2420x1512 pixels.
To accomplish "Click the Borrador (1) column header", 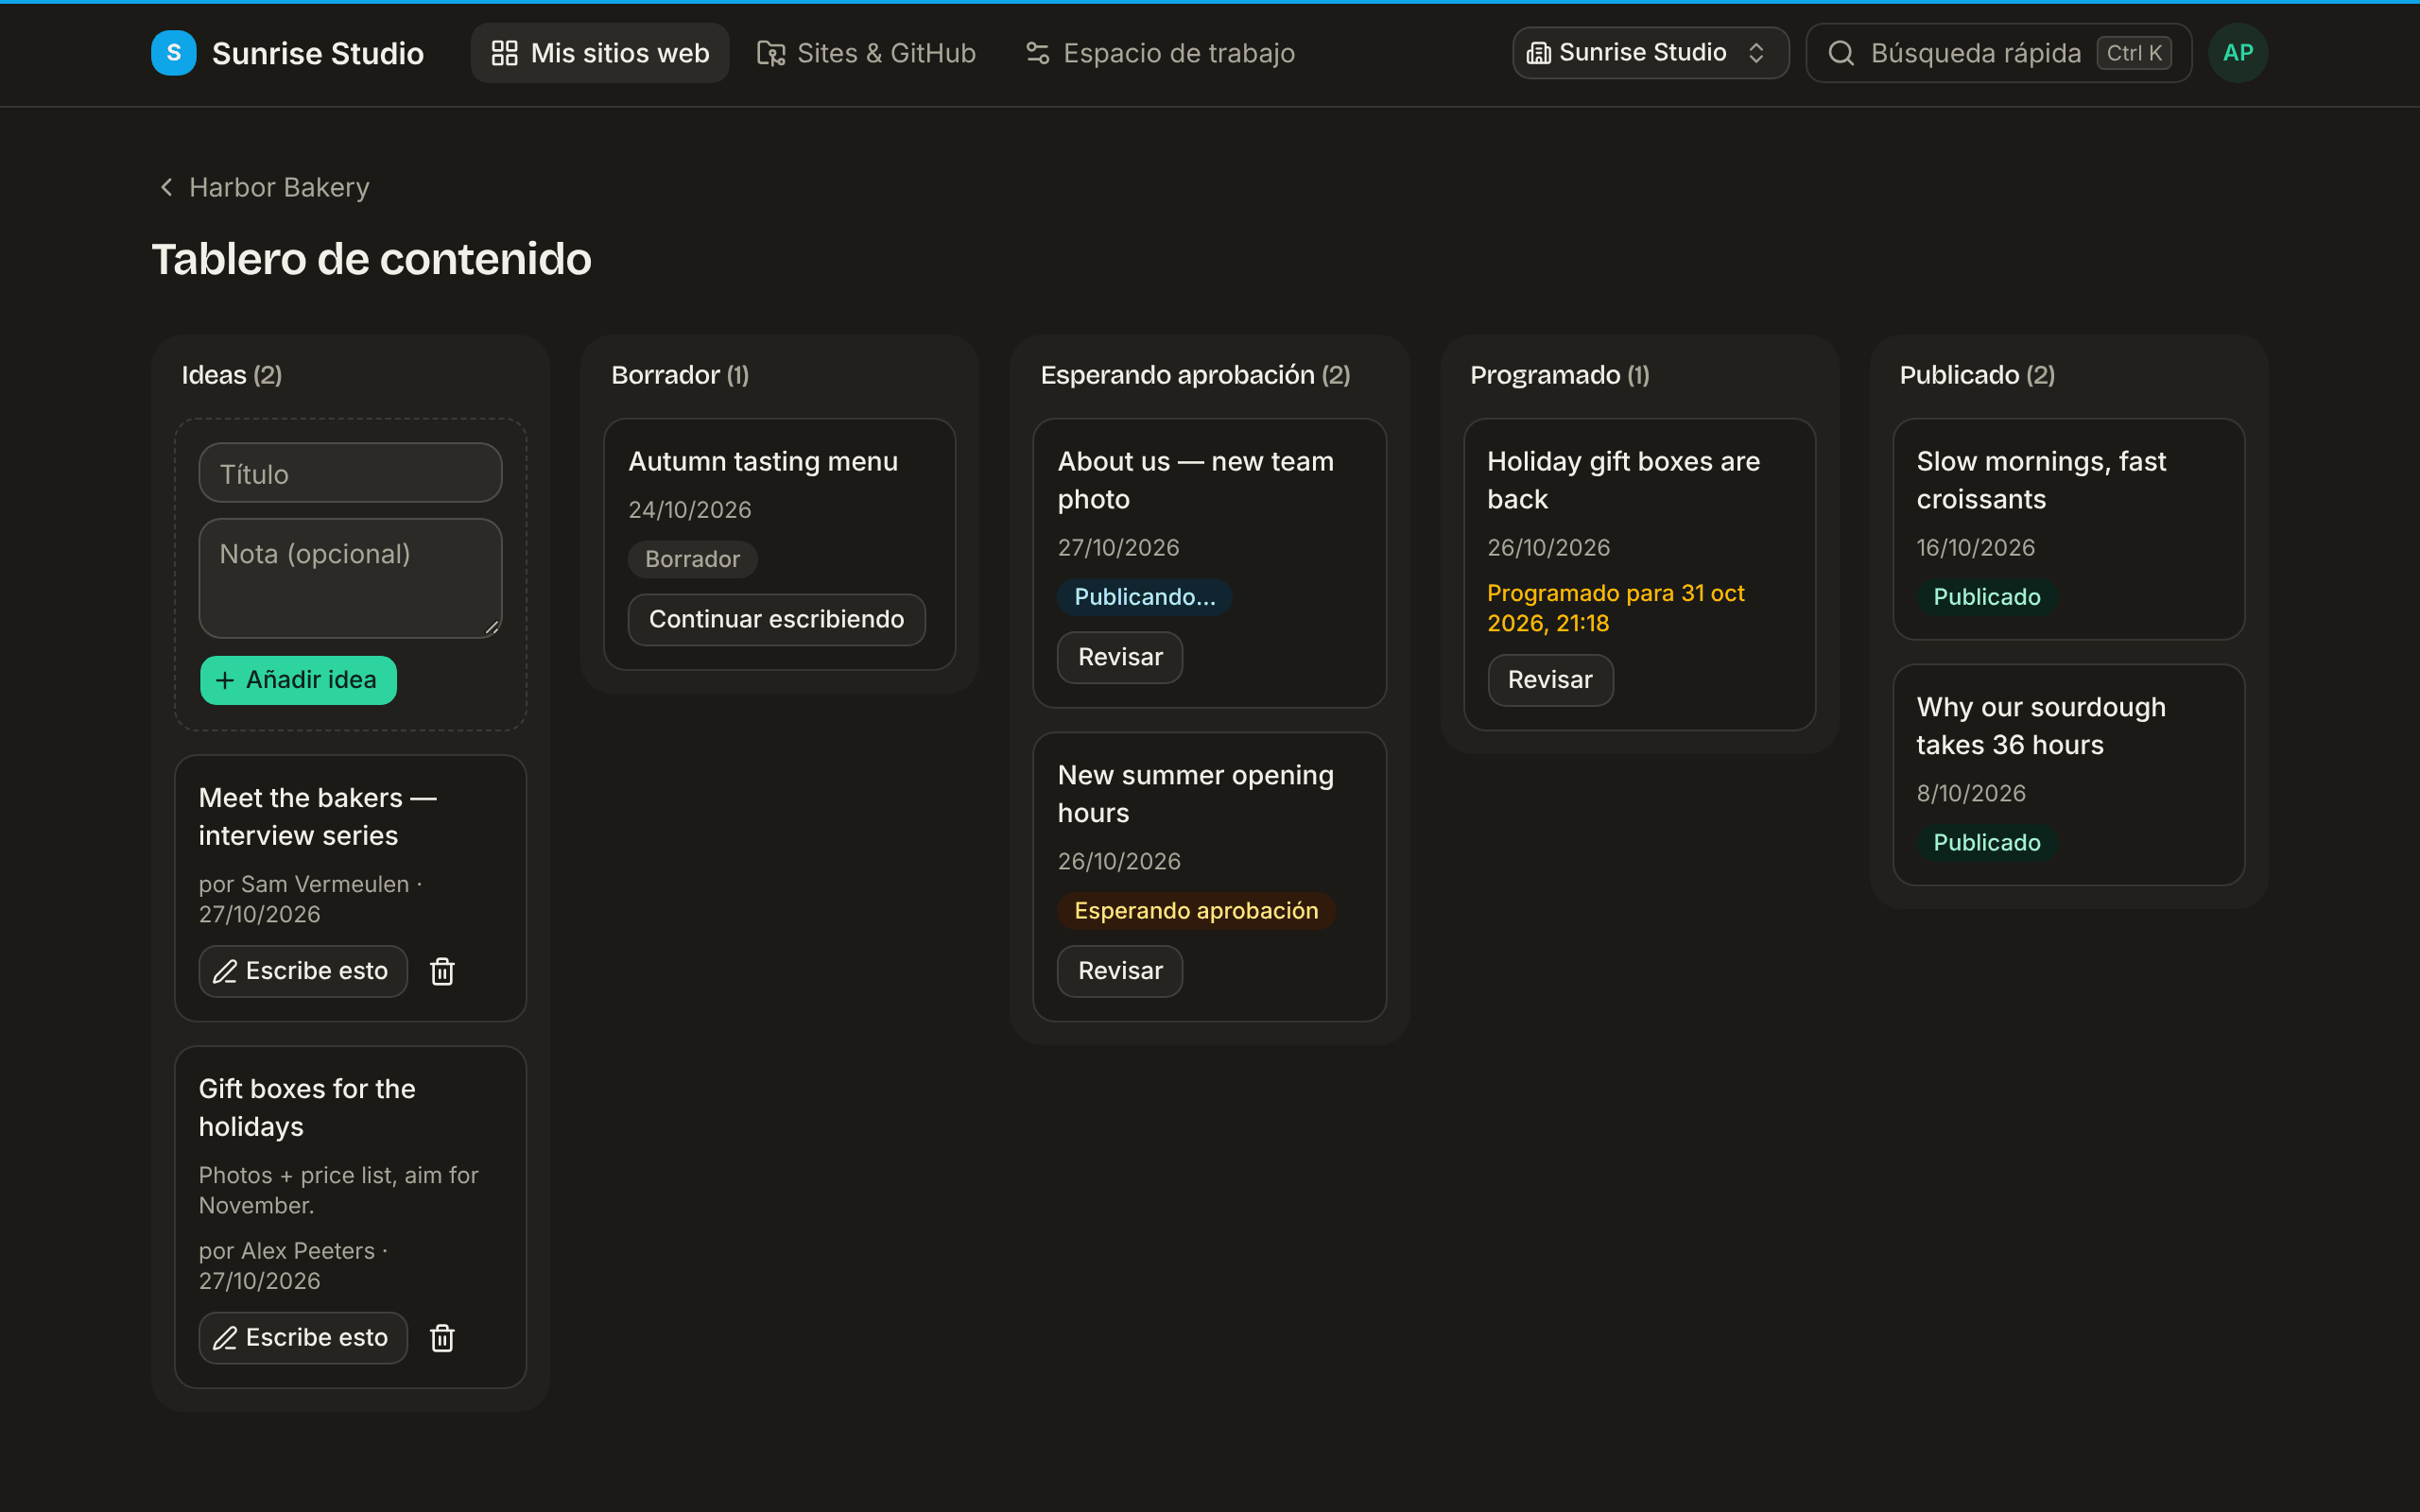I will [x=680, y=375].
